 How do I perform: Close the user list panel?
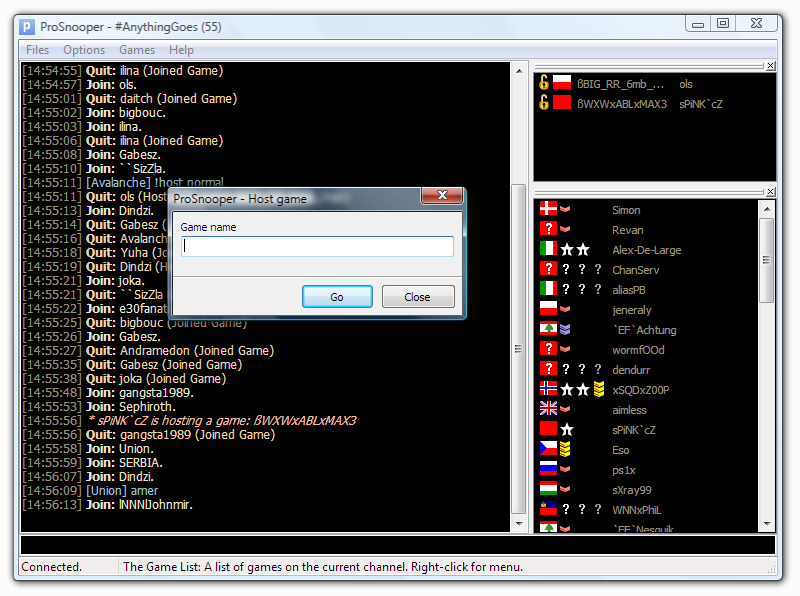pos(770,192)
